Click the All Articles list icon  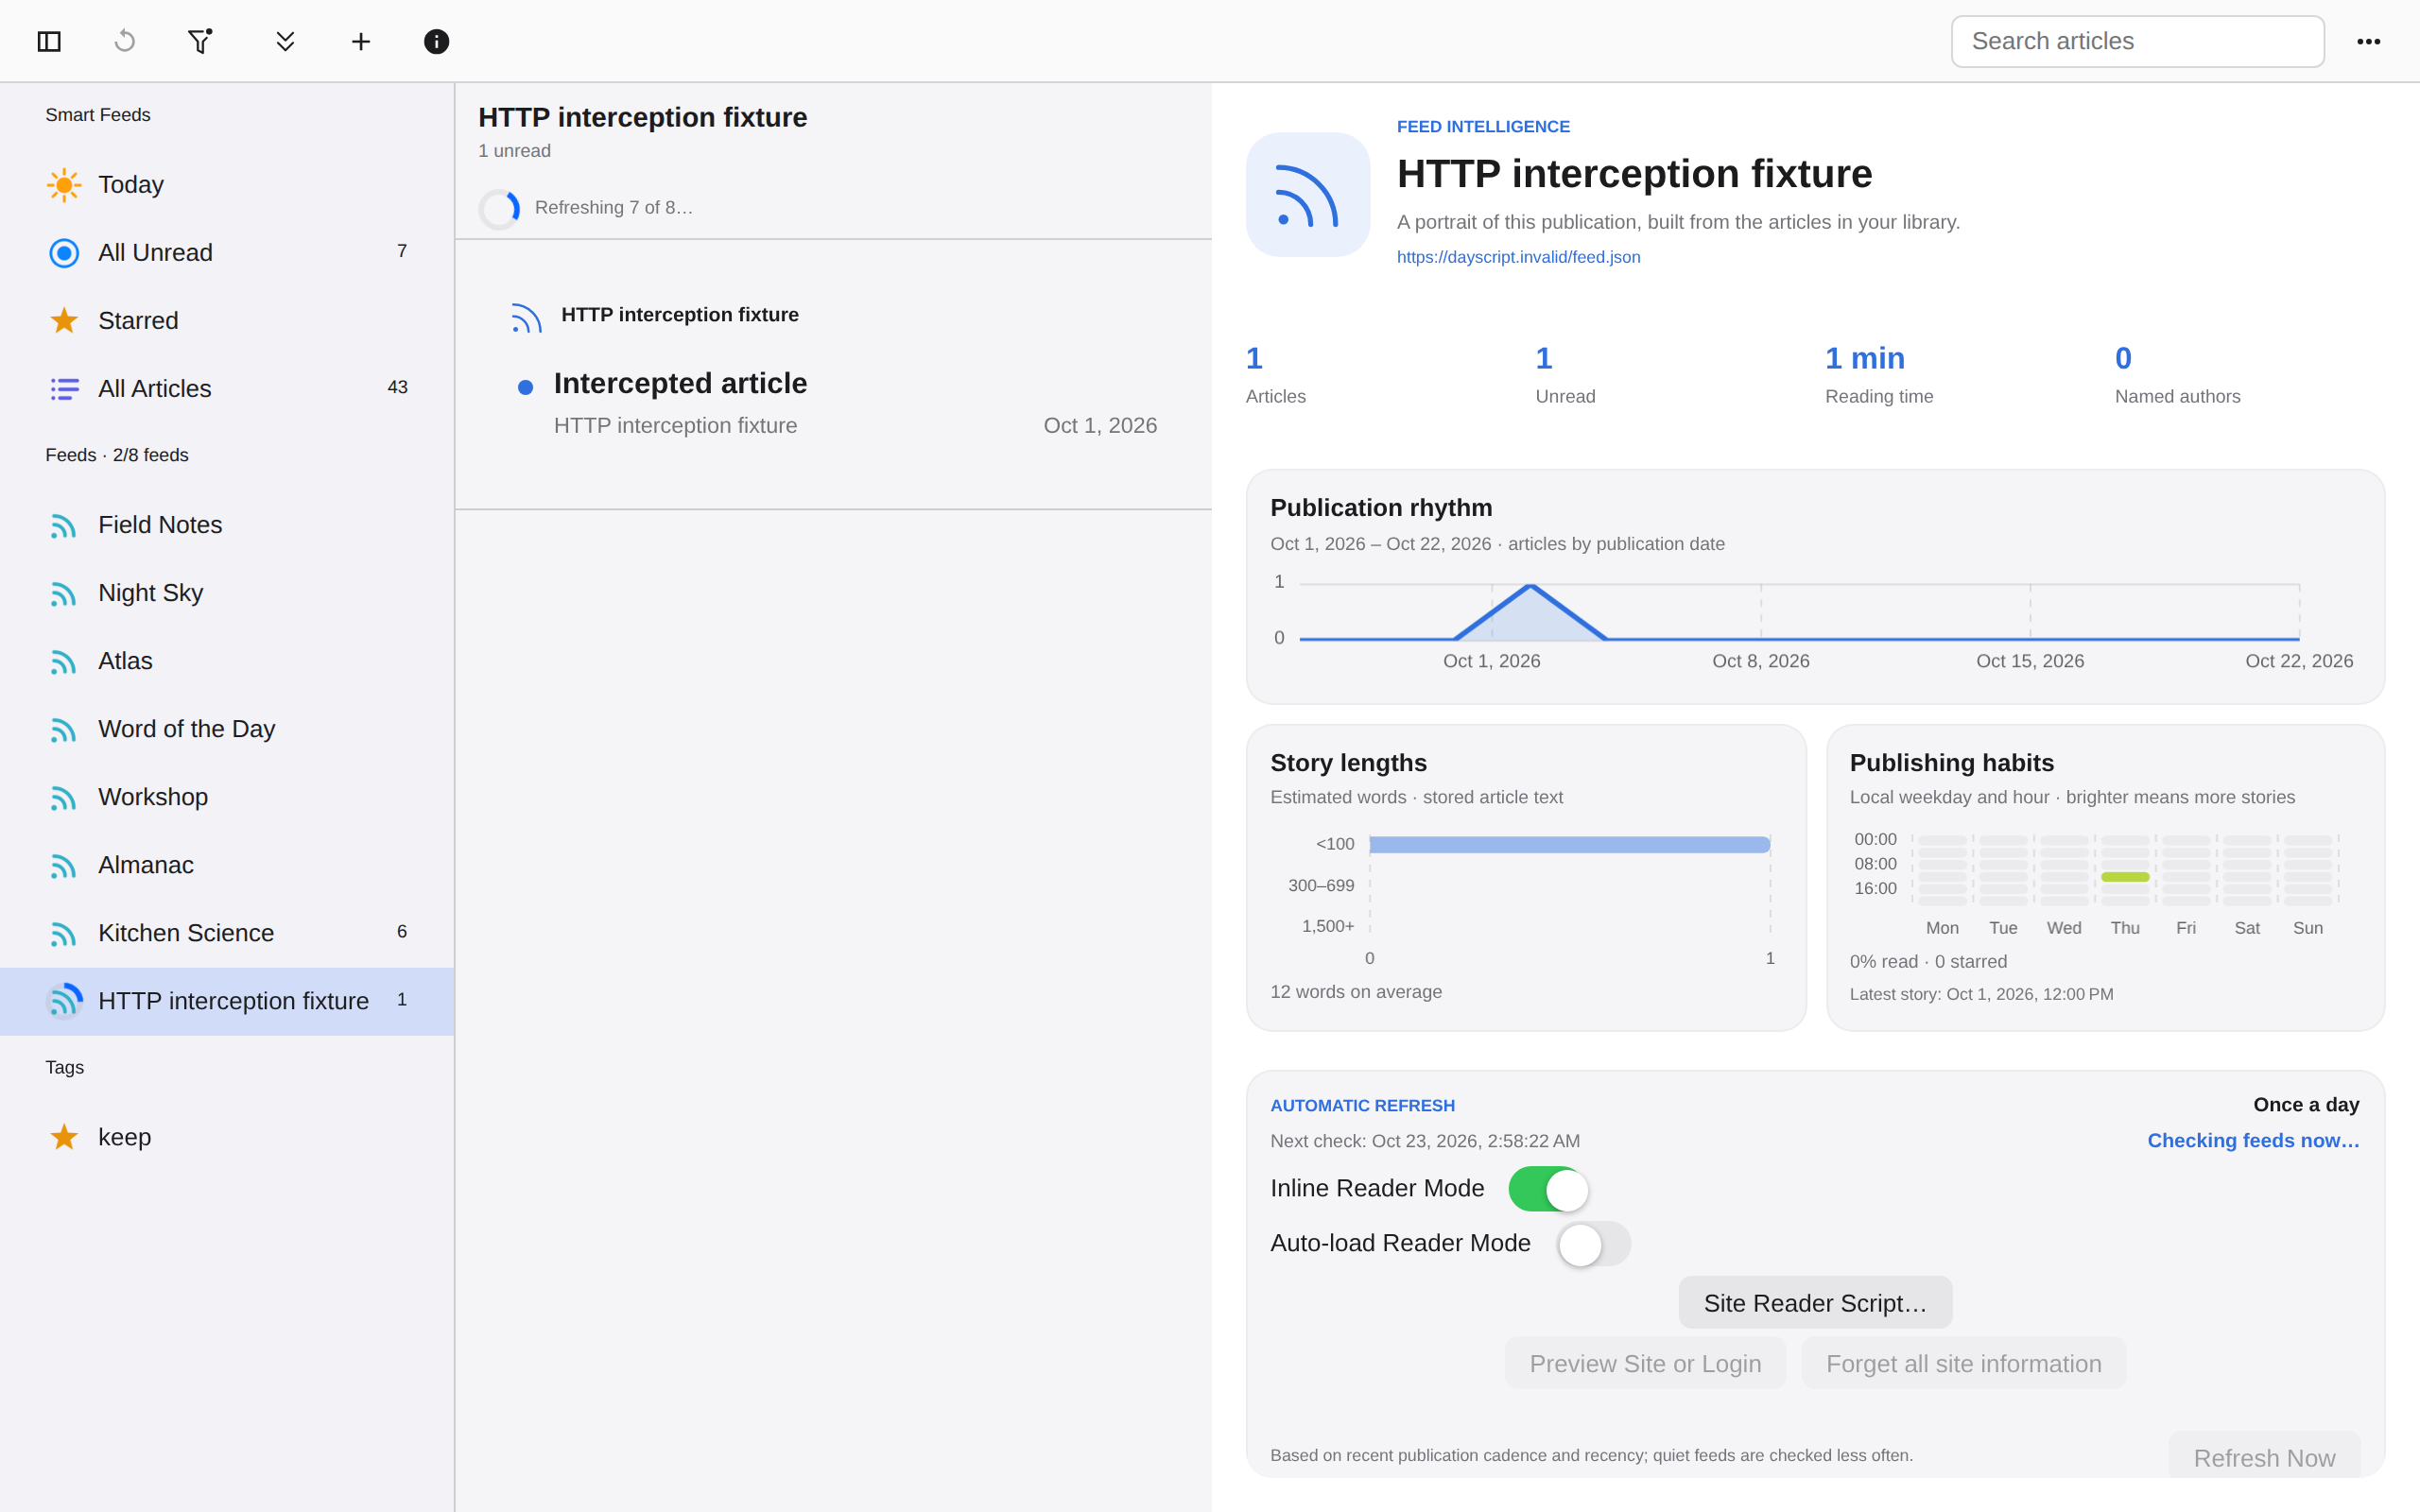[x=64, y=389]
